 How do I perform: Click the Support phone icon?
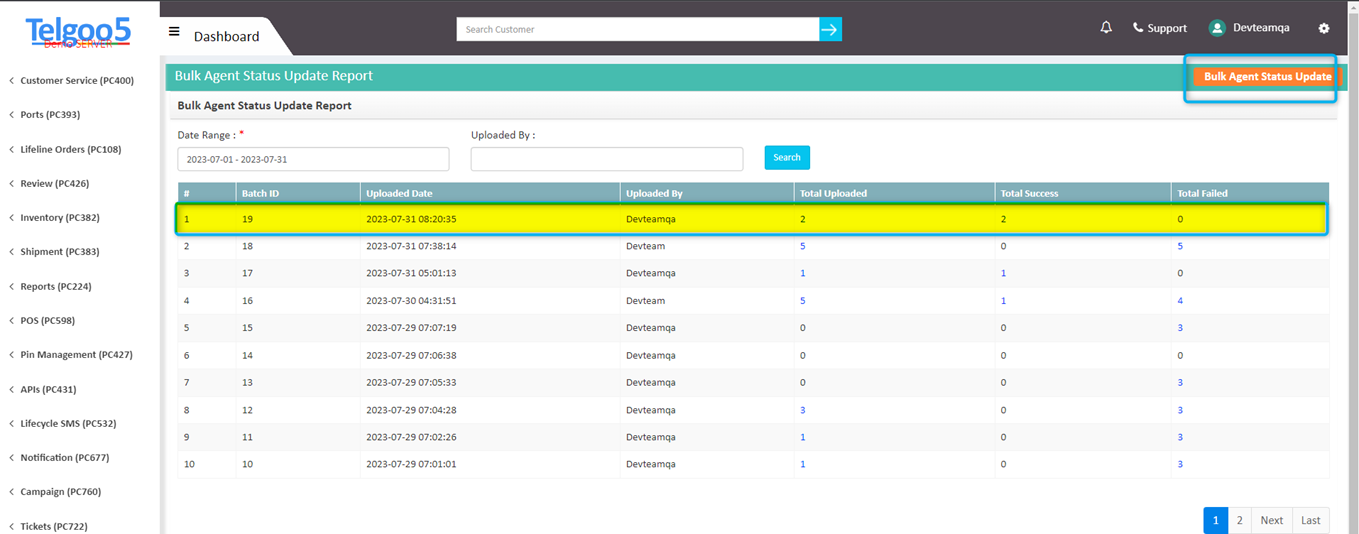tap(1138, 28)
